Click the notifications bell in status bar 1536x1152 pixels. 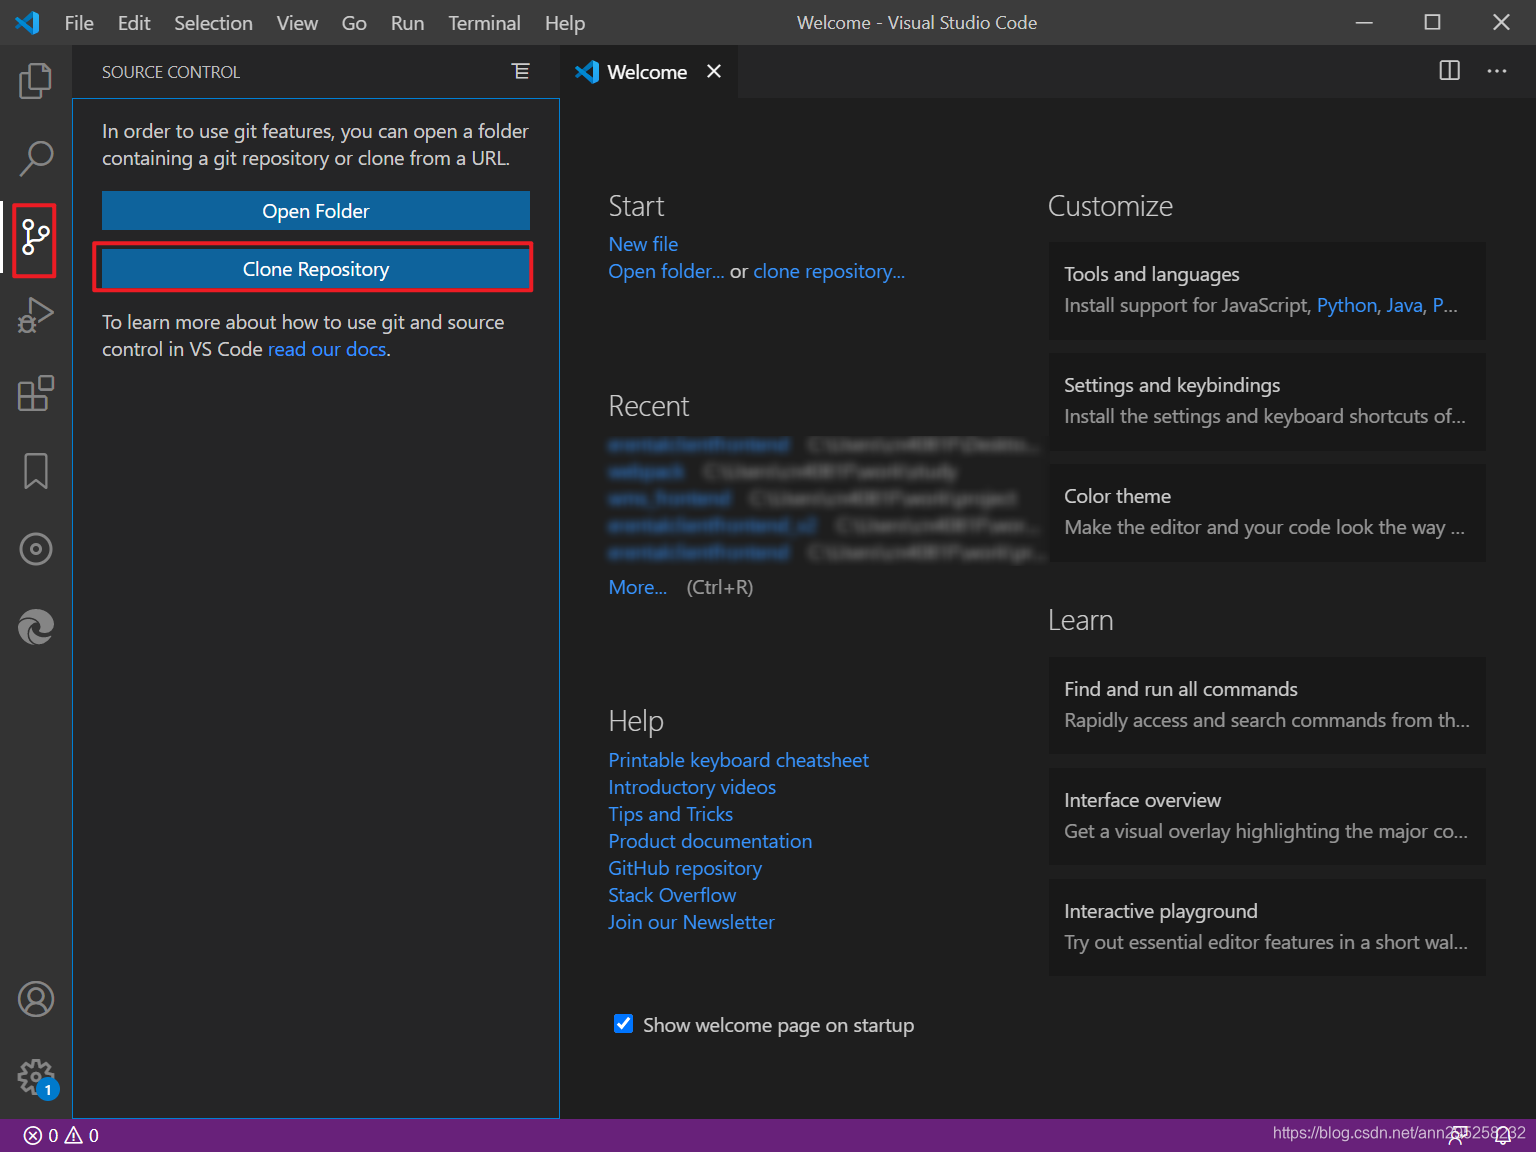click(x=1503, y=1135)
